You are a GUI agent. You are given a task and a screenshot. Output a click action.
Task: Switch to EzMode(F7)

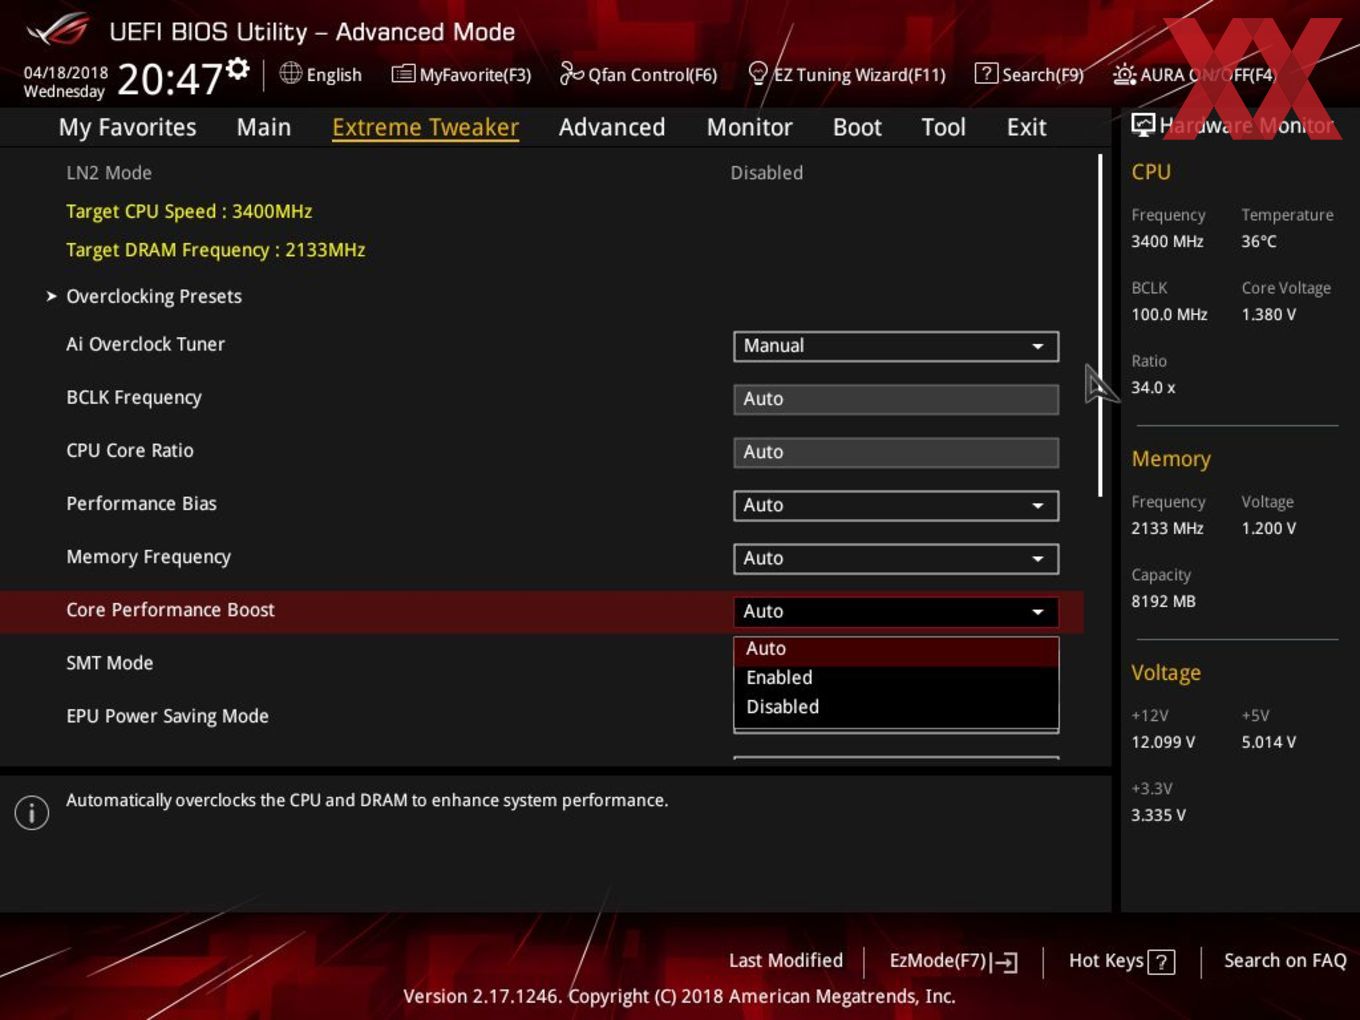pyautogui.click(x=953, y=961)
